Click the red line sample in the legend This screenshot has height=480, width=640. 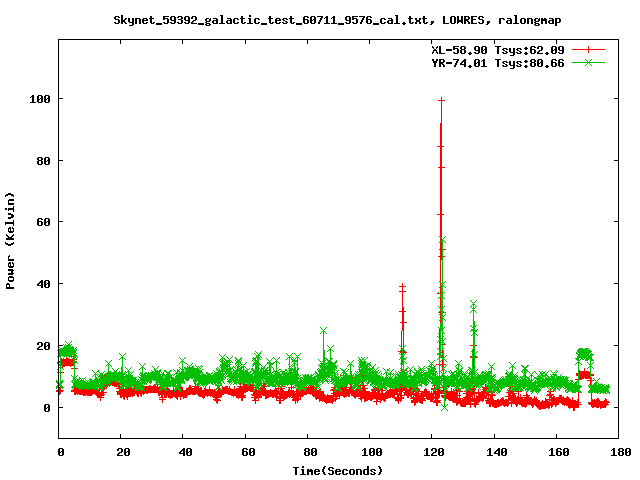tap(588, 50)
